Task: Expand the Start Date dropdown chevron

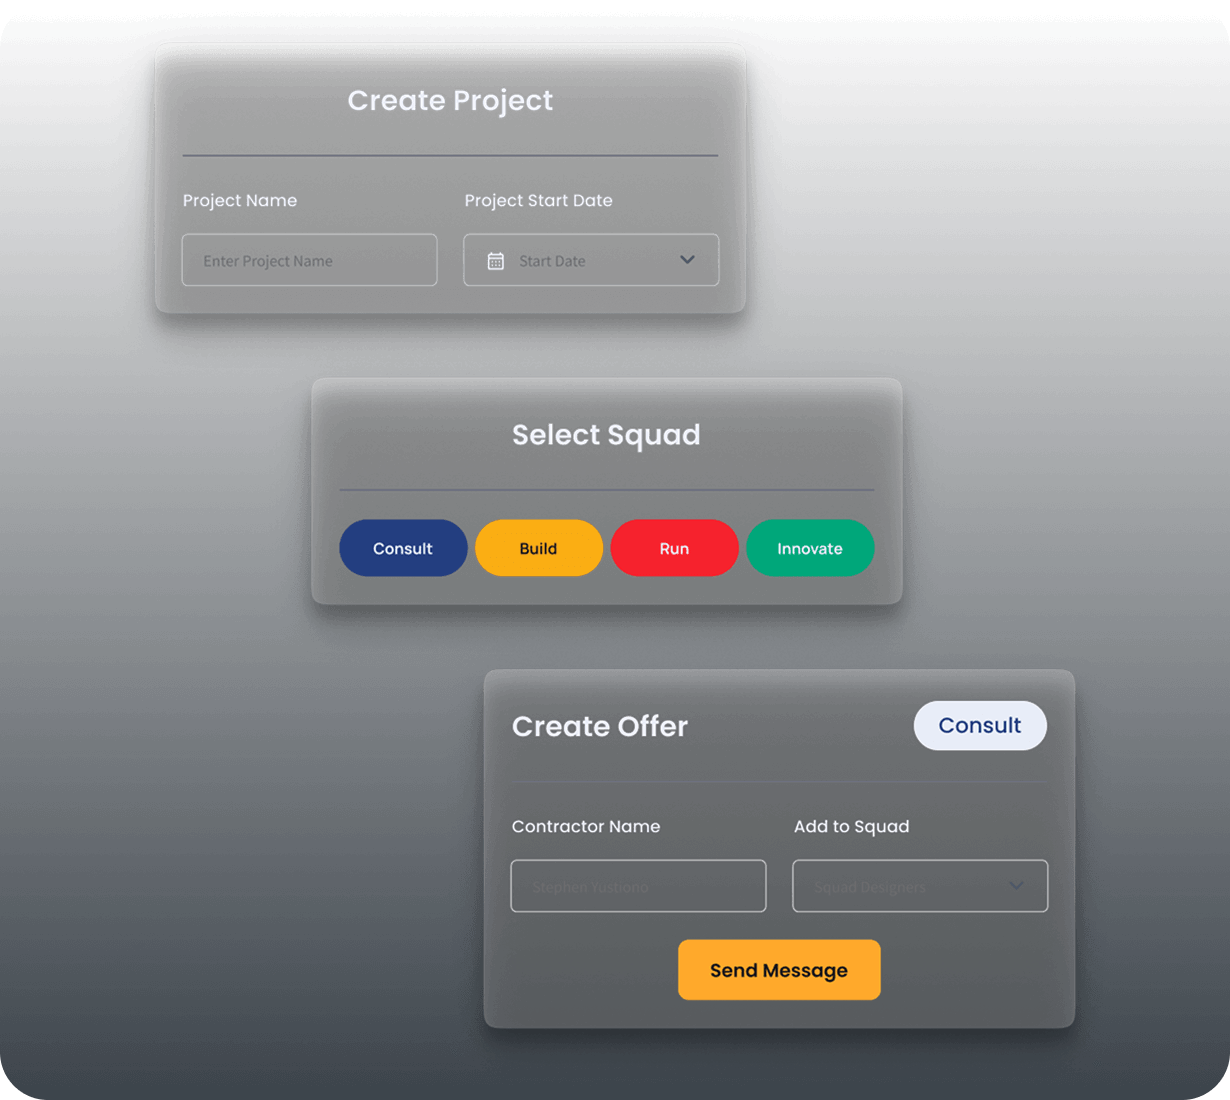Action: pyautogui.click(x=688, y=260)
